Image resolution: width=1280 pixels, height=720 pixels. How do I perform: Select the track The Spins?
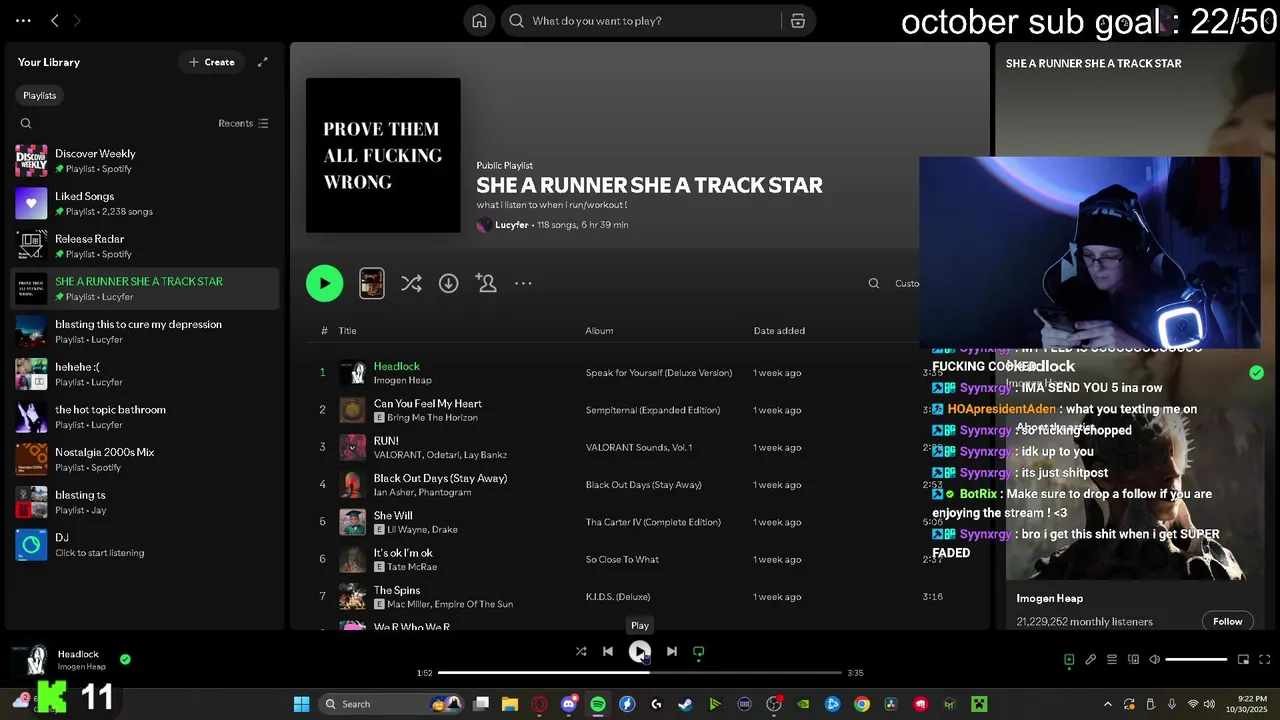[397, 590]
